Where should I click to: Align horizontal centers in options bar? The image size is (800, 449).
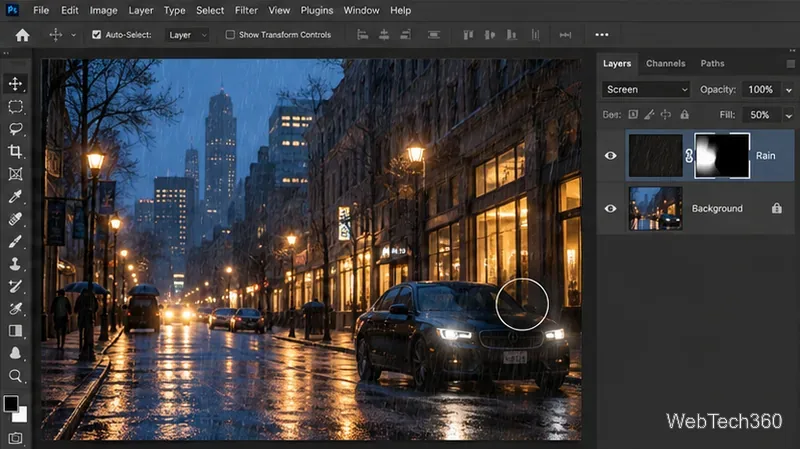(x=384, y=35)
